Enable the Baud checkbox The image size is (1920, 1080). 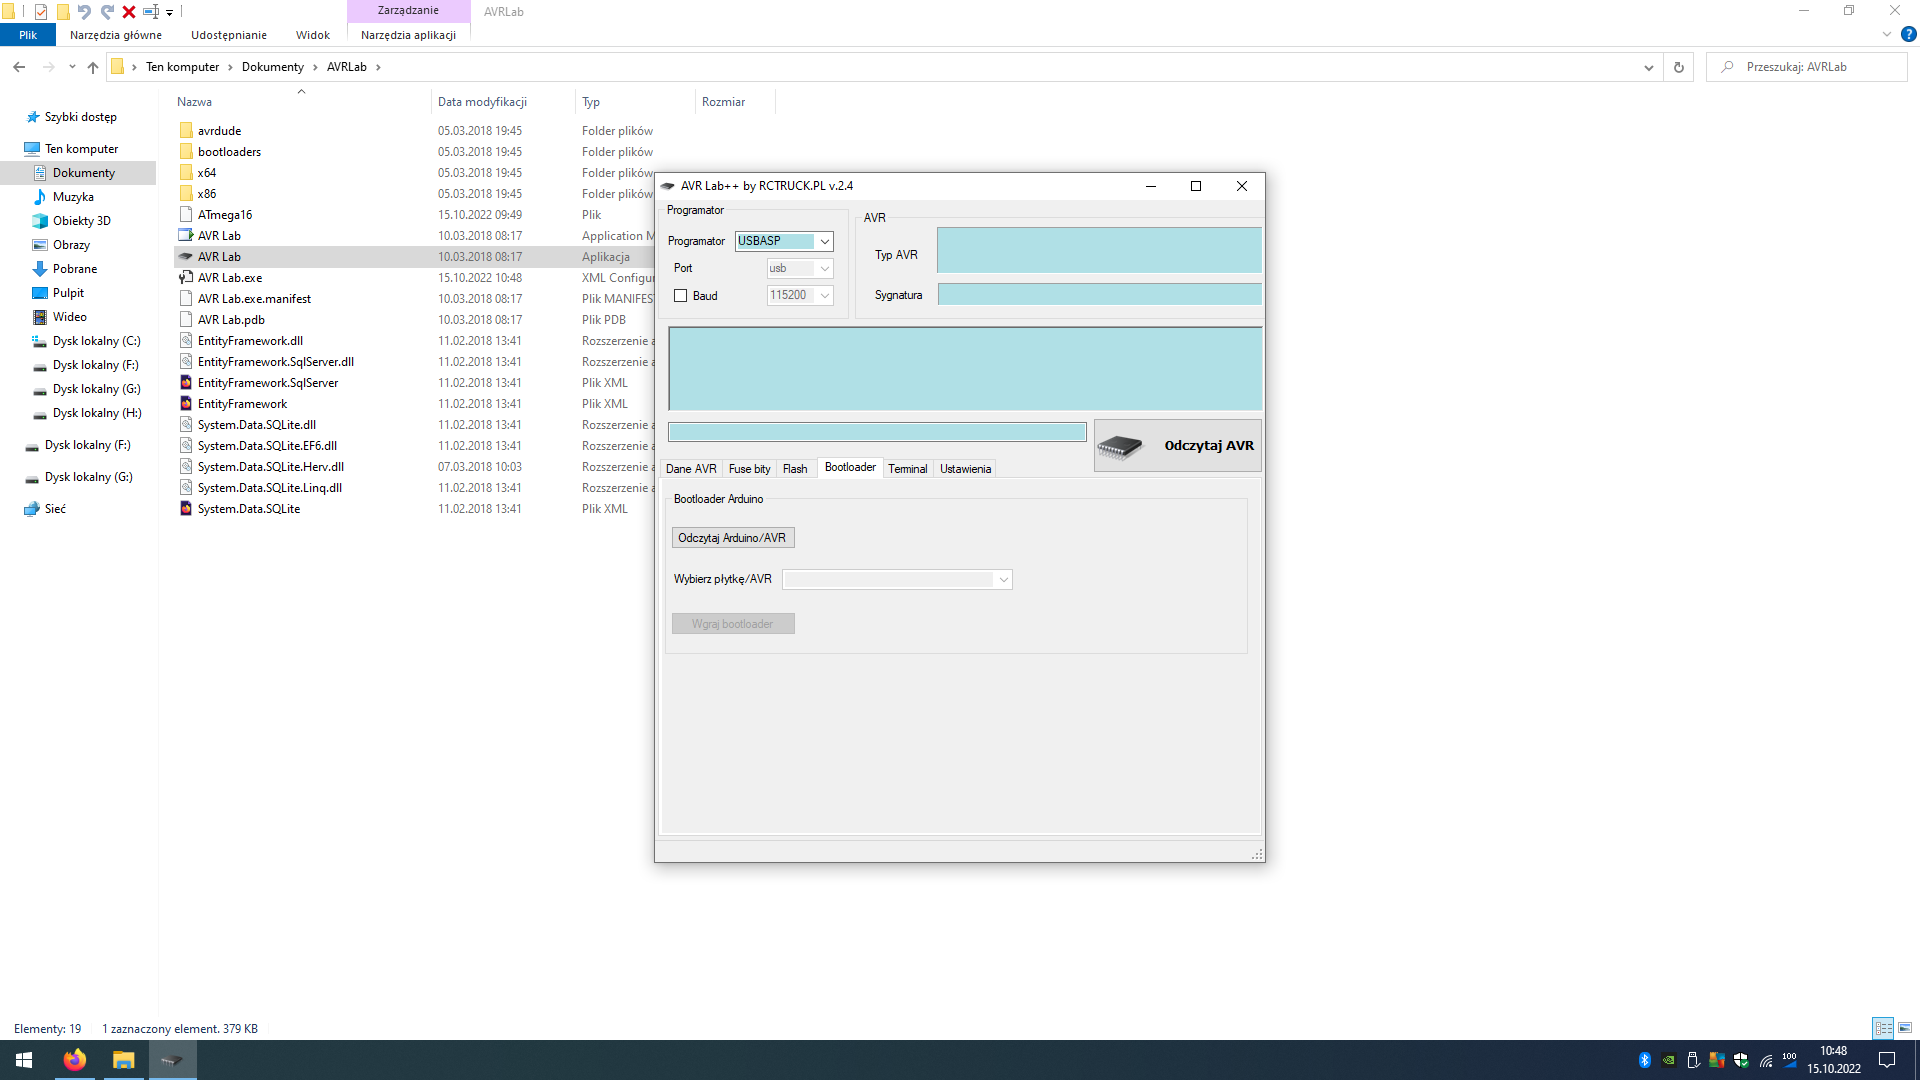click(681, 296)
